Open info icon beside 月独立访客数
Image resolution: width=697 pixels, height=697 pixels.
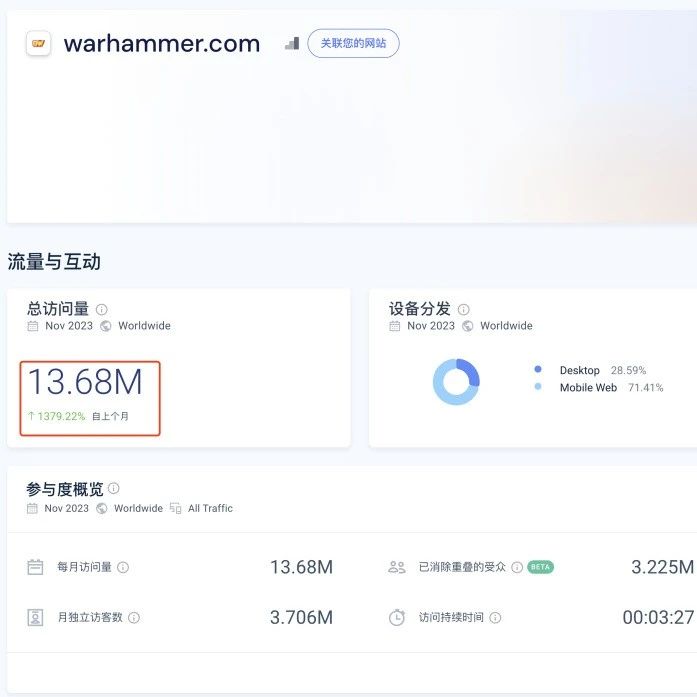pos(134,617)
